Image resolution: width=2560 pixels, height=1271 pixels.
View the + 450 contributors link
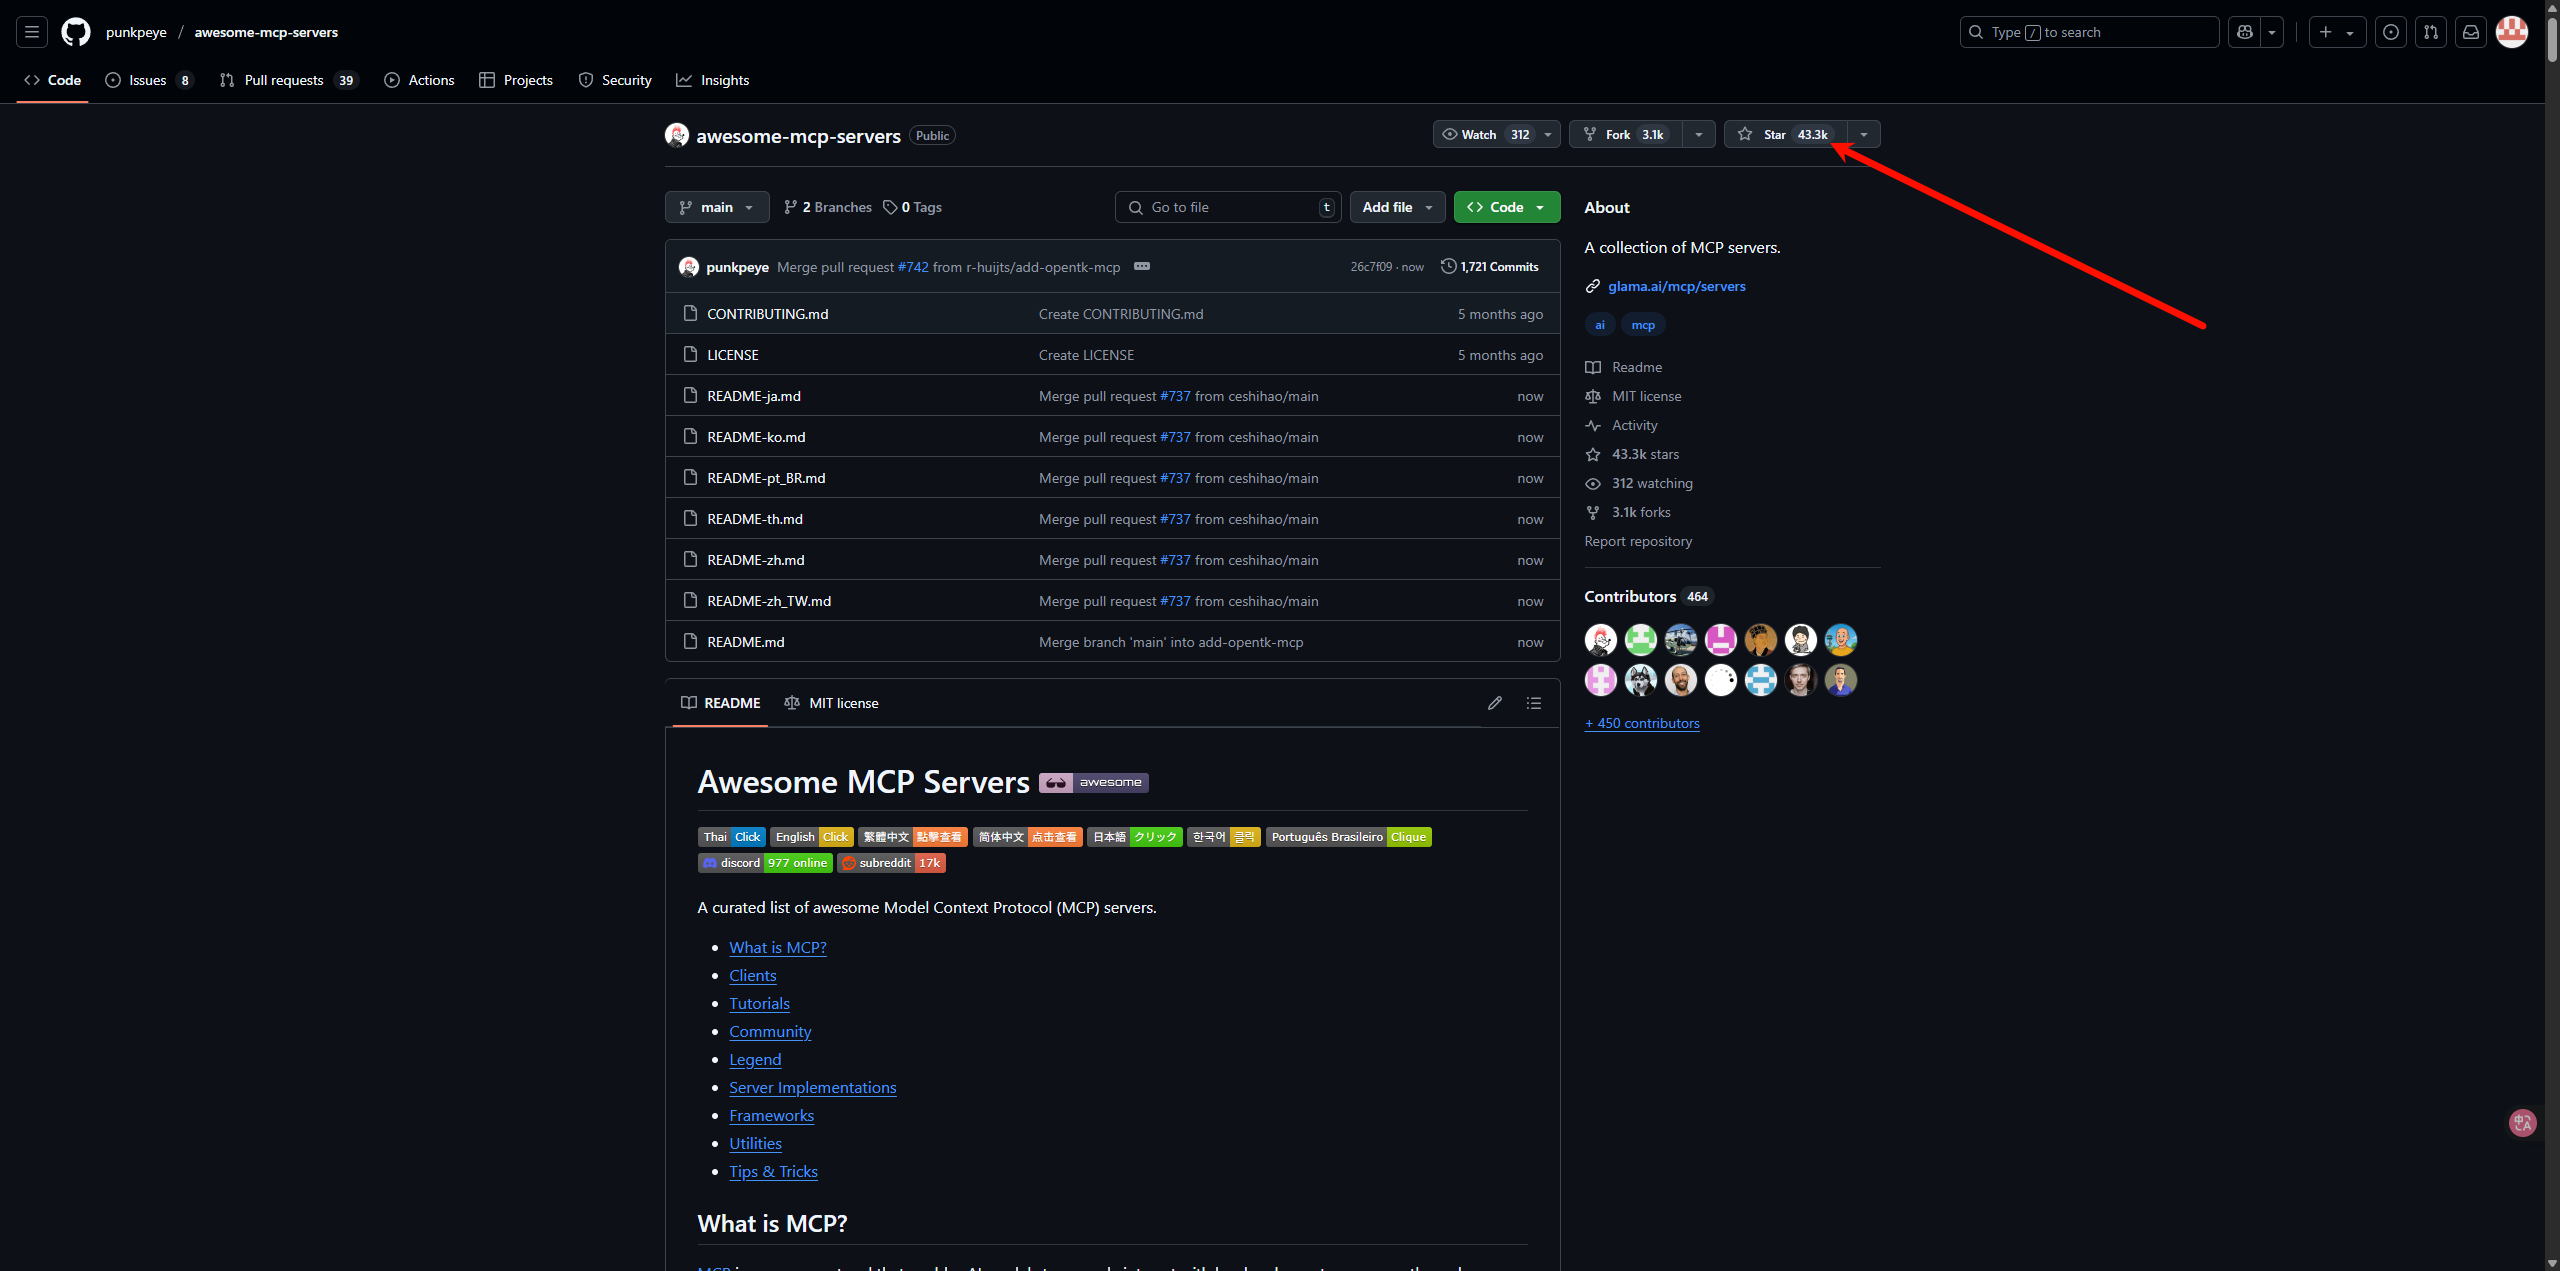(1642, 723)
